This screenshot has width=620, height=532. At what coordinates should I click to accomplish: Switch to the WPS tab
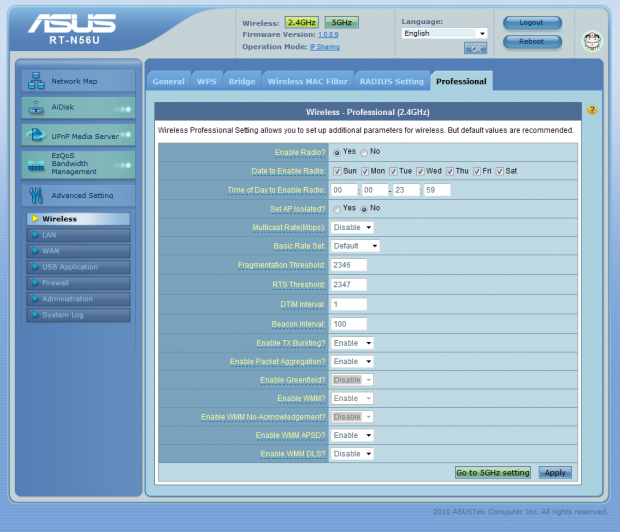207,81
